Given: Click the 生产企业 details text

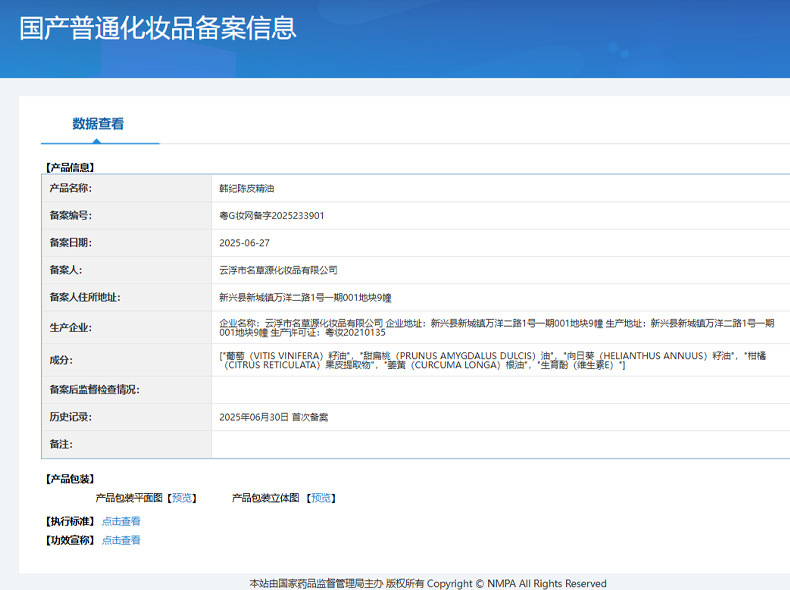Looking at the screenshot, I should pyautogui.click(x=497, y=327).
